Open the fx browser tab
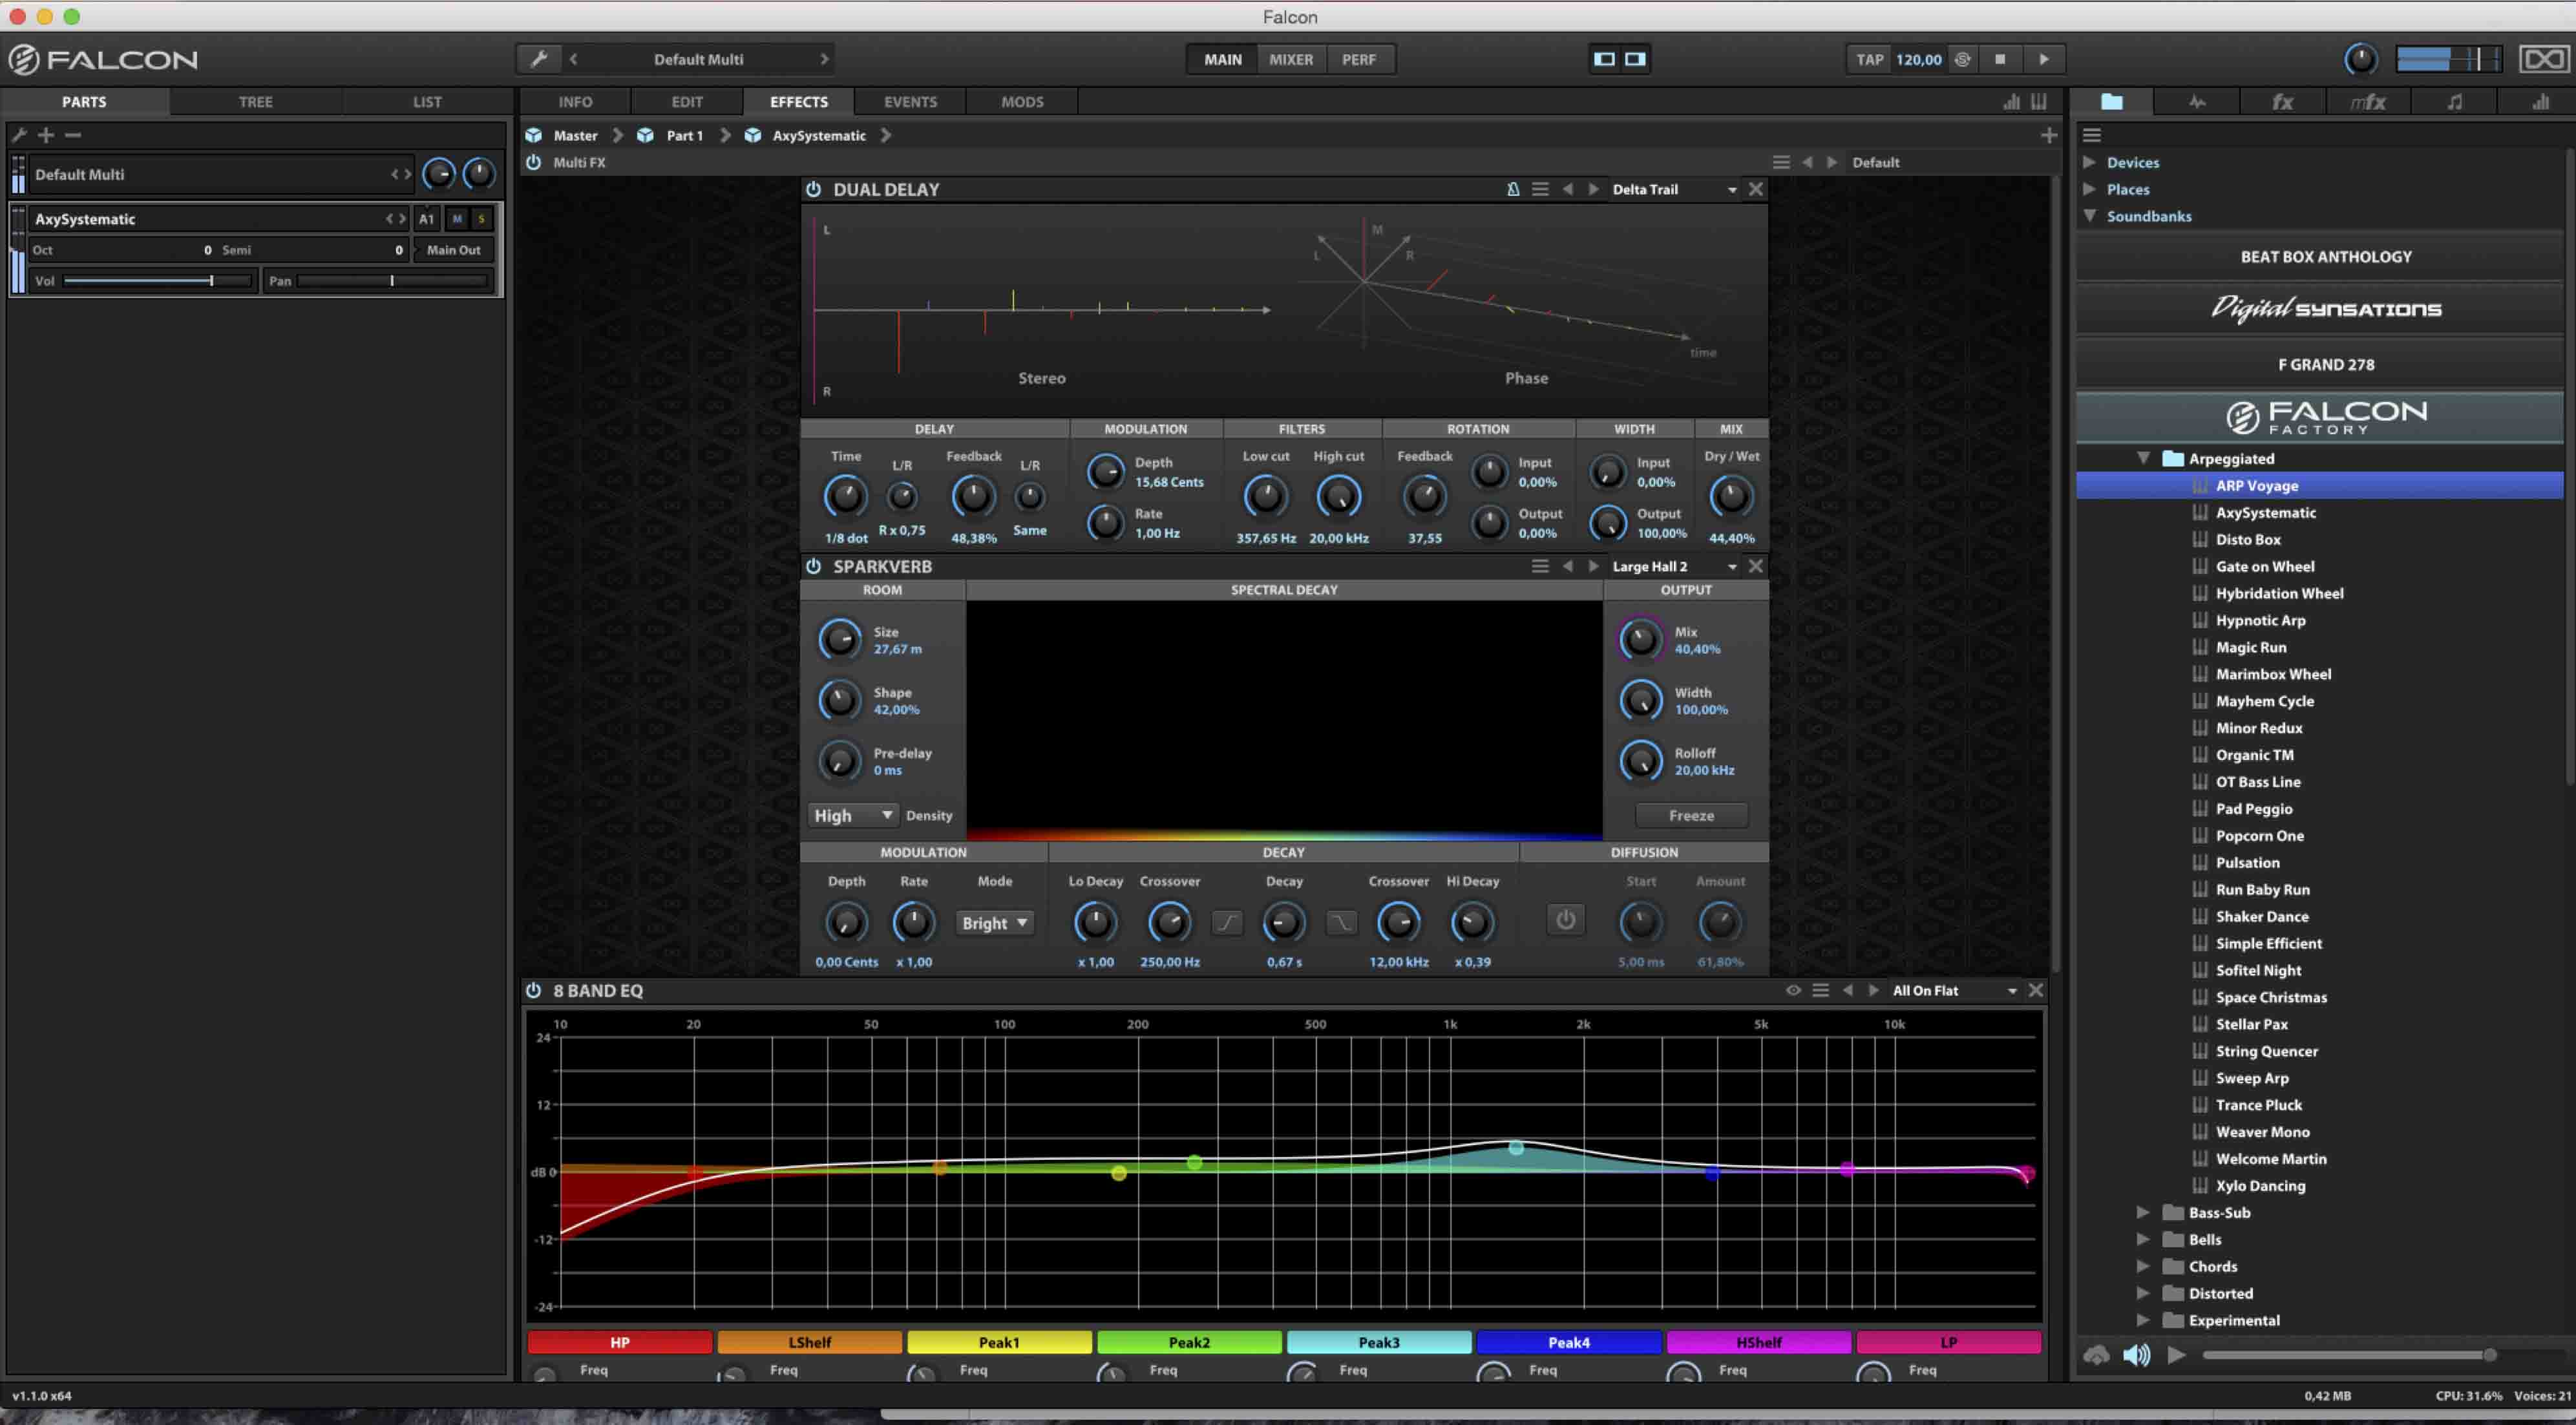Screen dimensions: 2576x1425 click(2282, 102)
